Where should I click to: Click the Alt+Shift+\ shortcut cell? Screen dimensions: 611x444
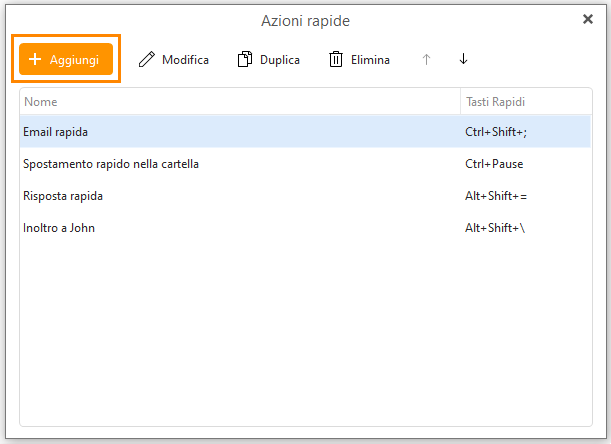pyautogui.click(x=495, y=228)
